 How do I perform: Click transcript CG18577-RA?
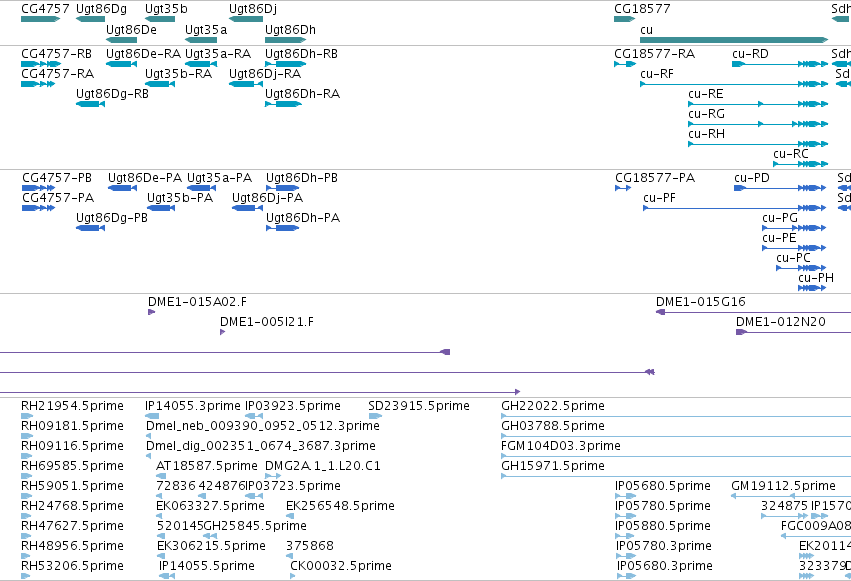(x=655, y=54)
